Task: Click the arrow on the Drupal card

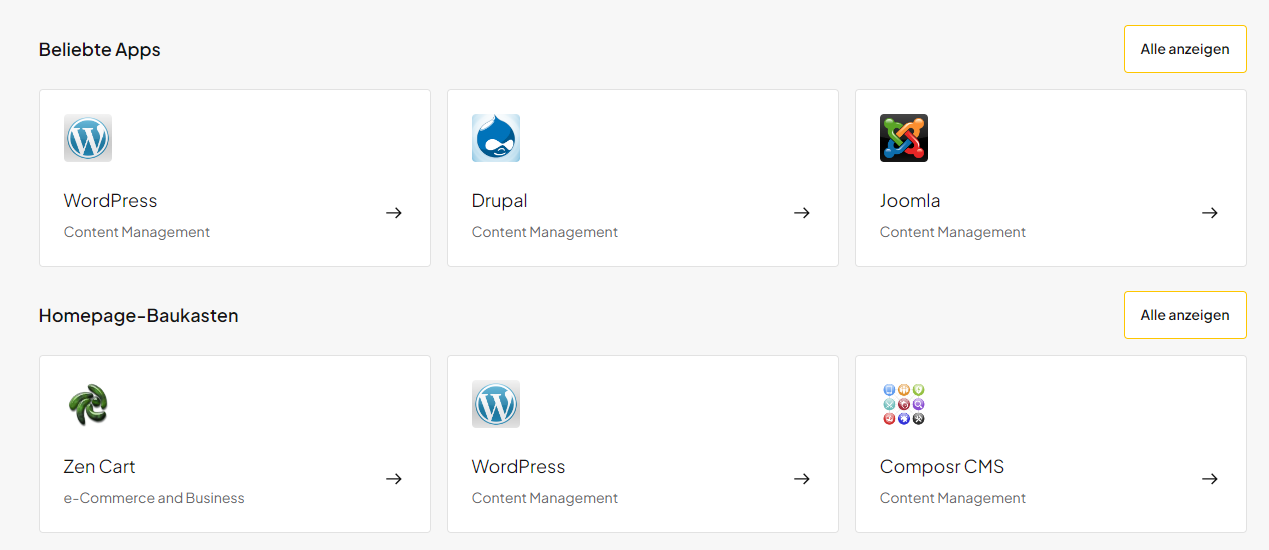Action: (802, 213)
